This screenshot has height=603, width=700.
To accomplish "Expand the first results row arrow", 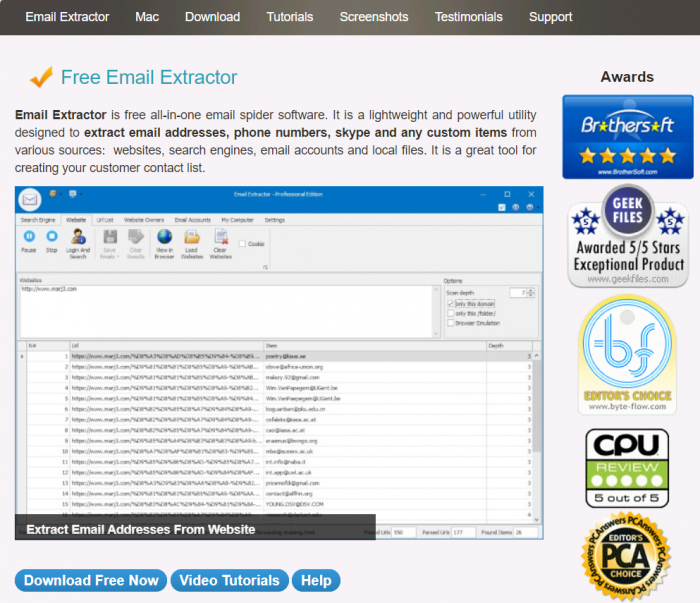I will (22, 356).
